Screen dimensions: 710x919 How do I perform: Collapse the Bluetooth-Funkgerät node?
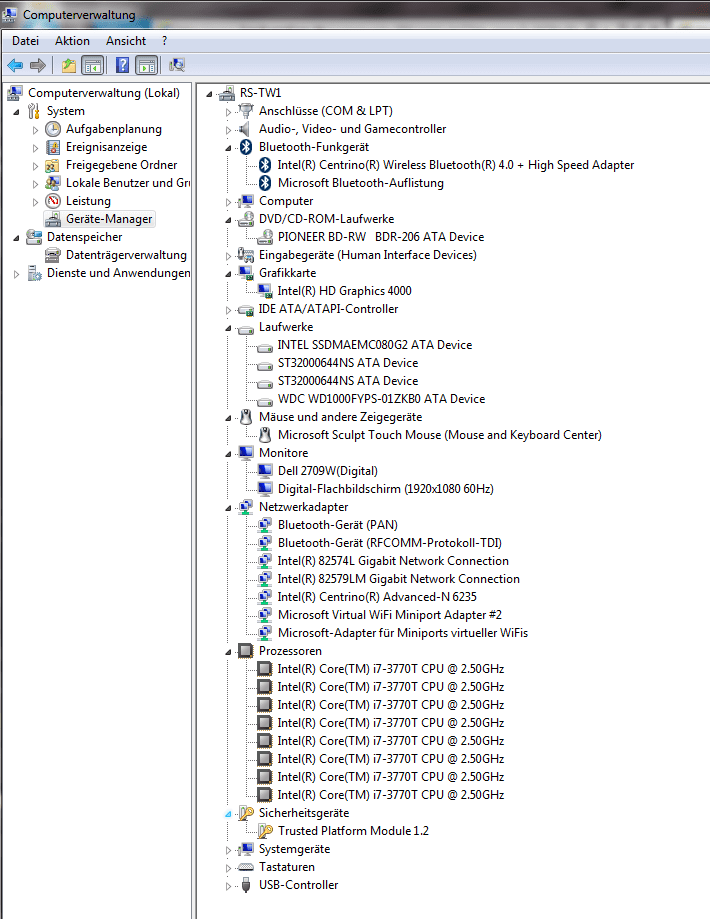pos(229,148)
